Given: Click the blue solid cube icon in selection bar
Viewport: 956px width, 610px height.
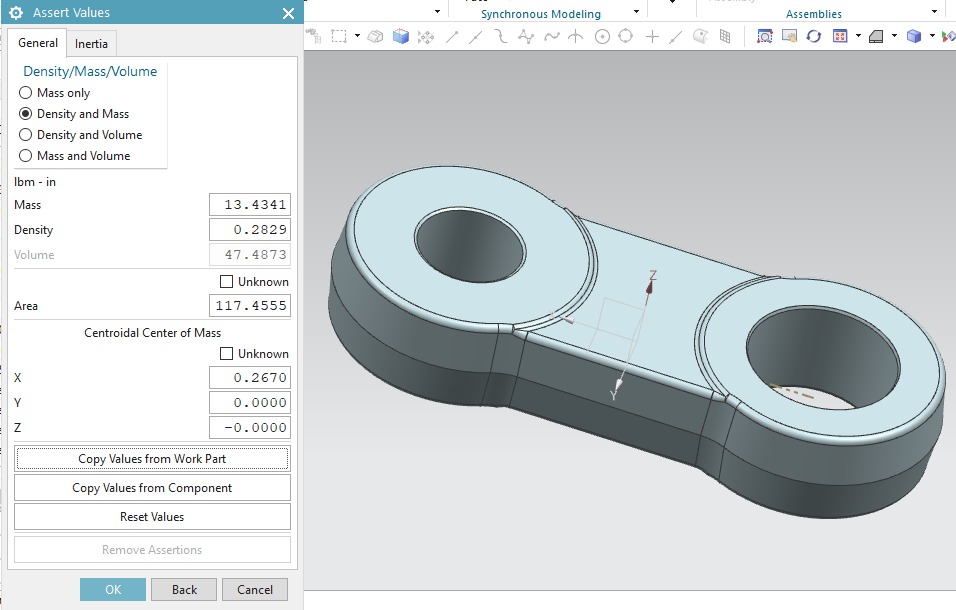Looking at the screenshot, I should point(401,36).
